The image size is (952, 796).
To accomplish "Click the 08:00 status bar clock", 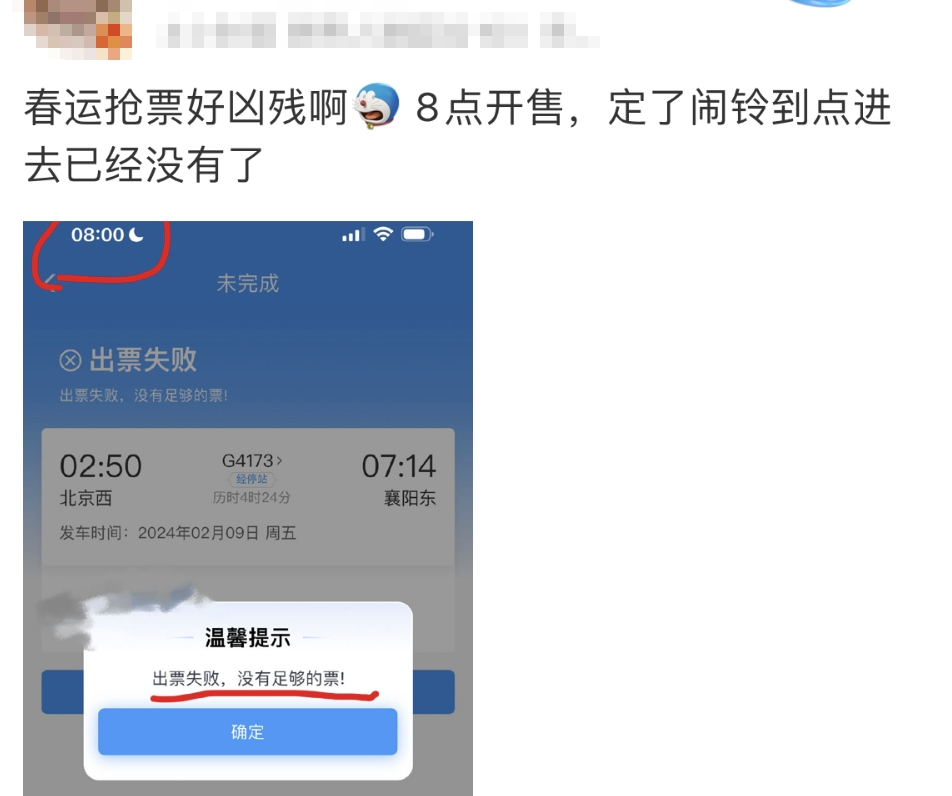I will click(x=98, y=234).
